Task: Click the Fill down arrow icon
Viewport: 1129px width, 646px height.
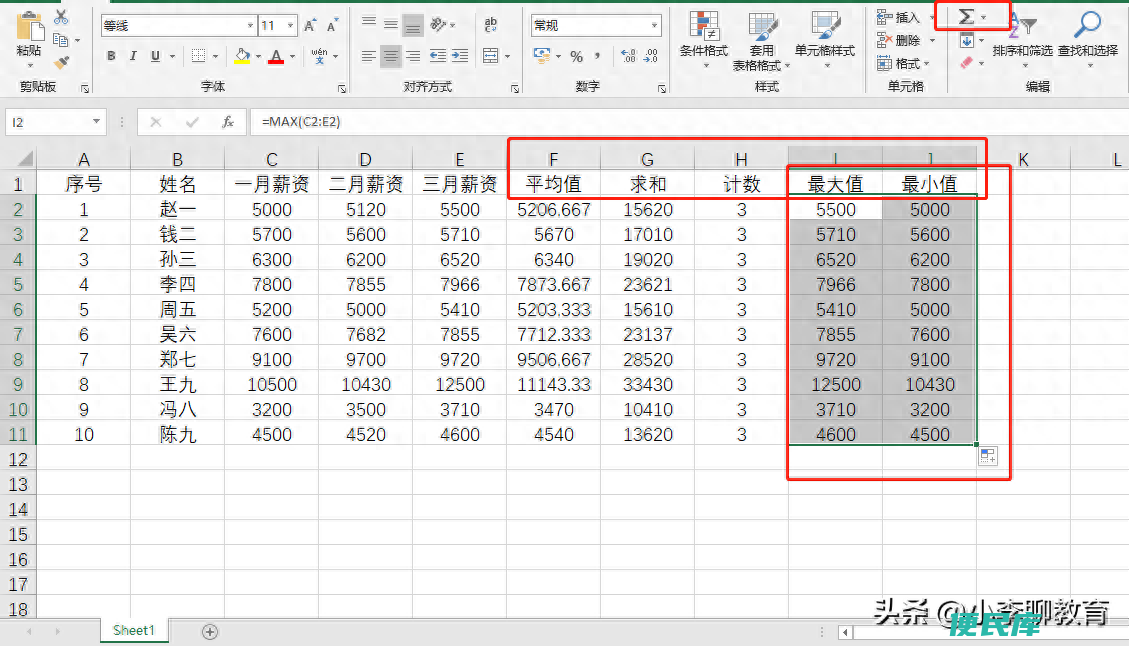Action: point(967,40)
